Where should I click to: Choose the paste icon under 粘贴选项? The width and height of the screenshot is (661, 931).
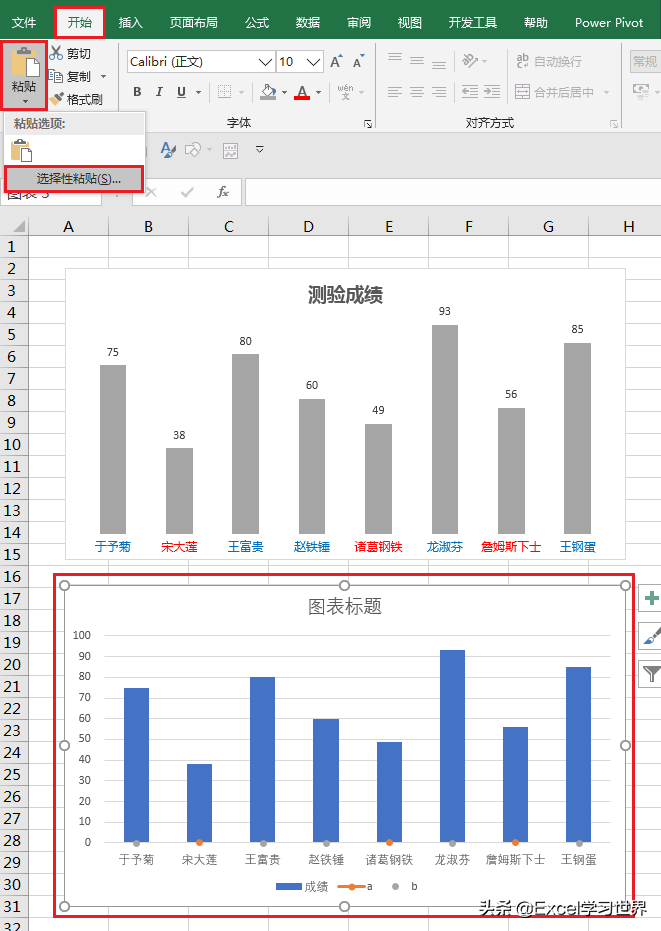(x=22, y=151)
